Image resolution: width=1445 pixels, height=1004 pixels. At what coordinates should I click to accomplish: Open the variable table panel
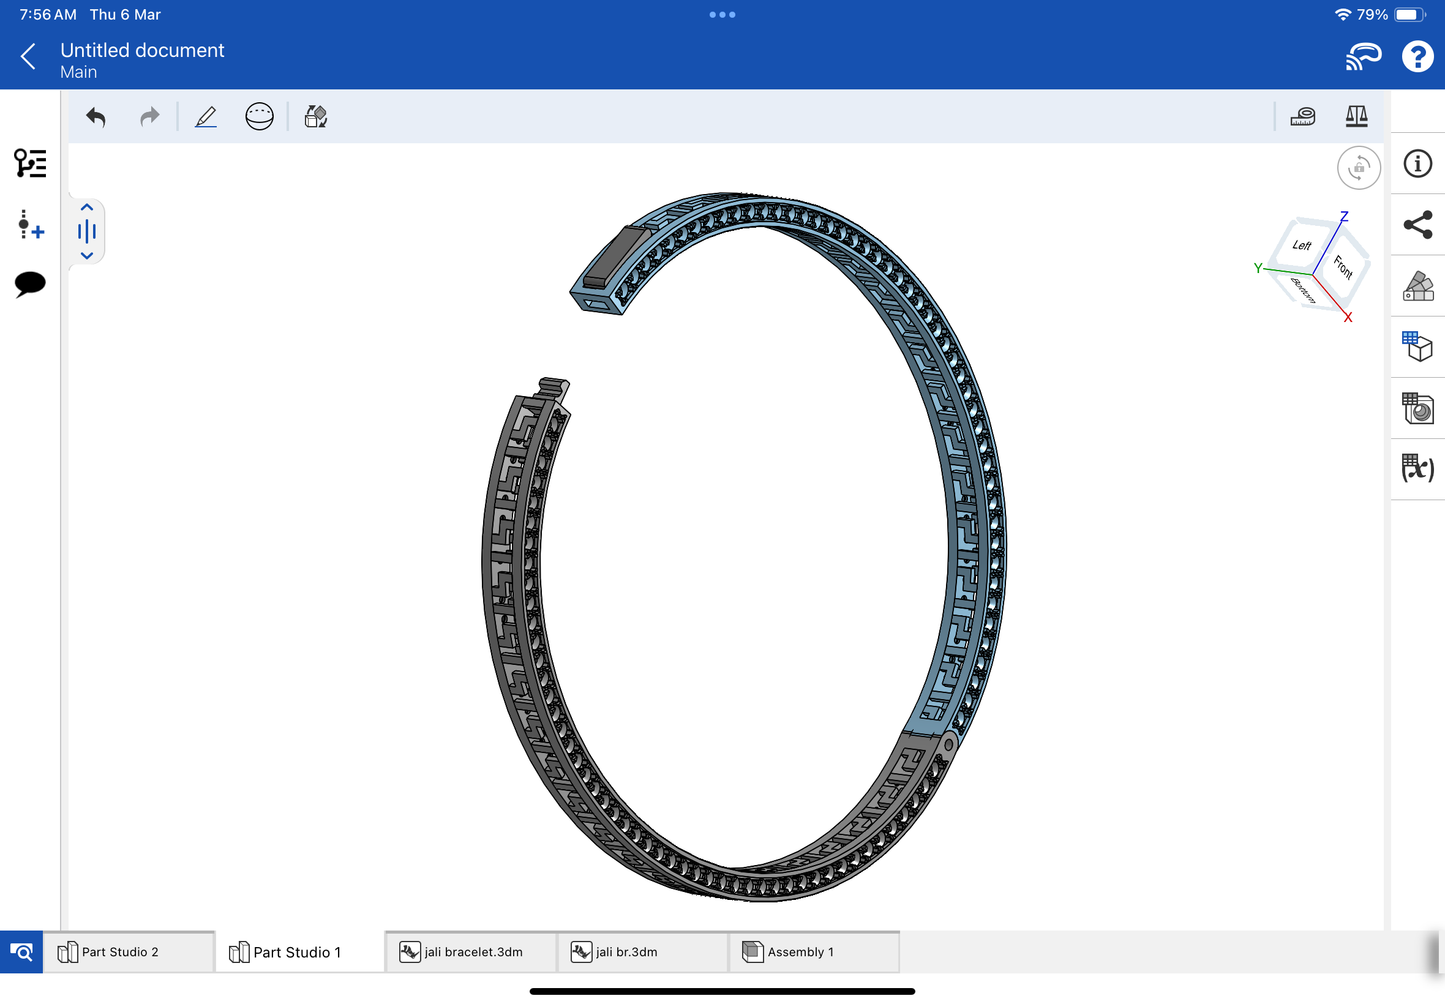[x=1417, y=468]
